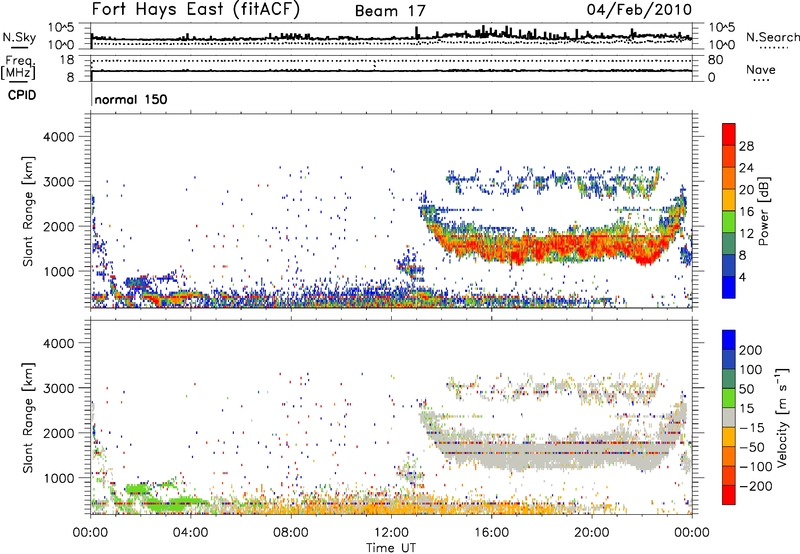Viewport: 800px width, 554px height.
Task: Click velocity colorbar value '200'
Action: click(751, 350)
